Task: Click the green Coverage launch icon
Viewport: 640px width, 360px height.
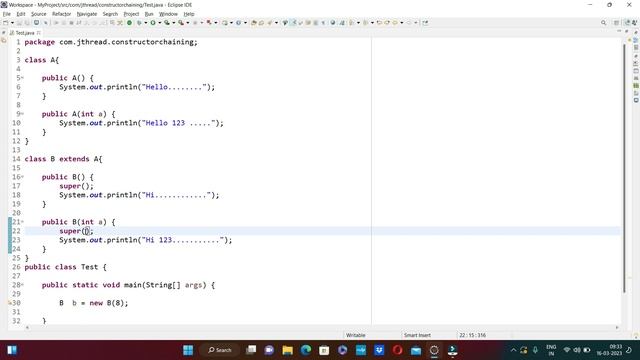Action: pyautogui.click(x=167, y=23)
